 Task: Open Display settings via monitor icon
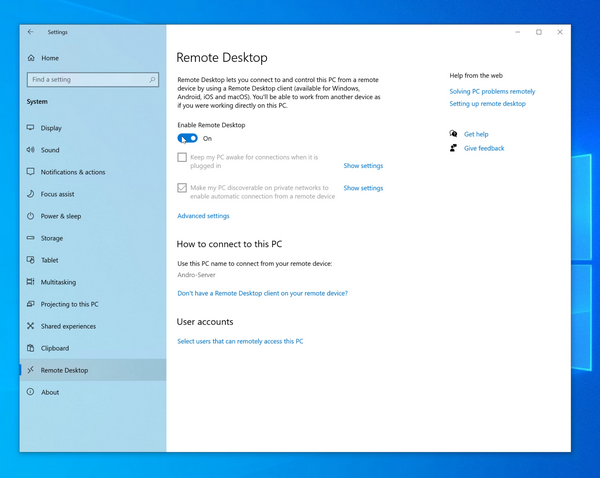[30, 128]
